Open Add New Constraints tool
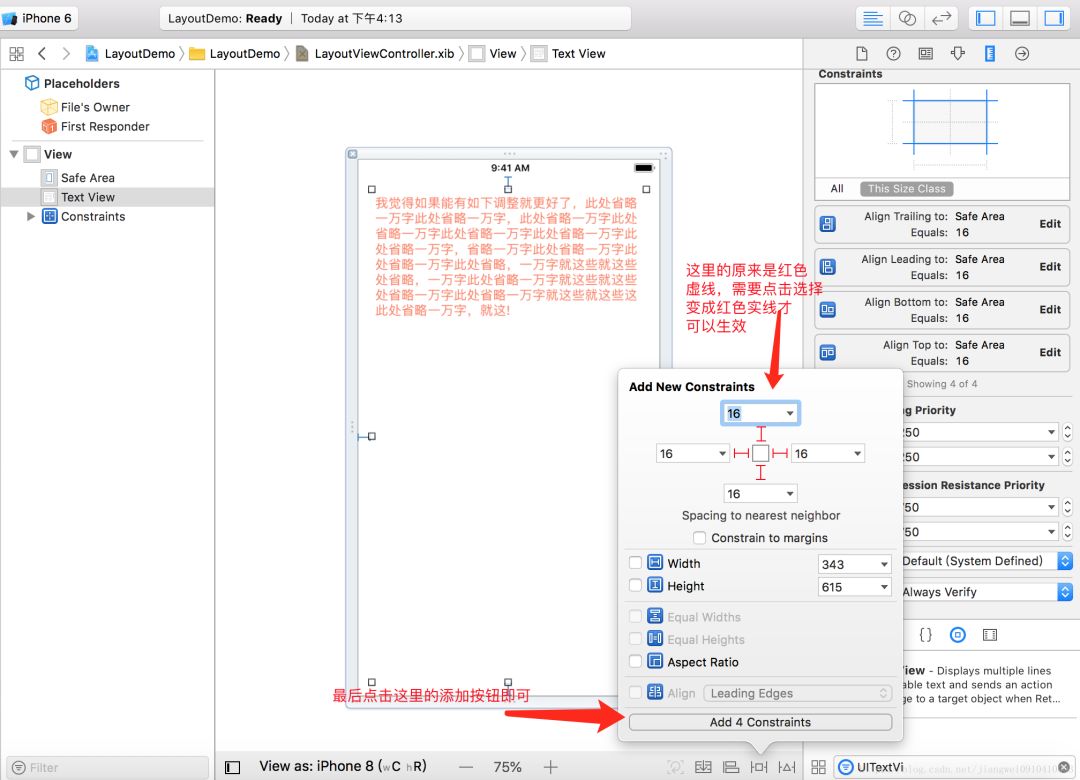 759,767
